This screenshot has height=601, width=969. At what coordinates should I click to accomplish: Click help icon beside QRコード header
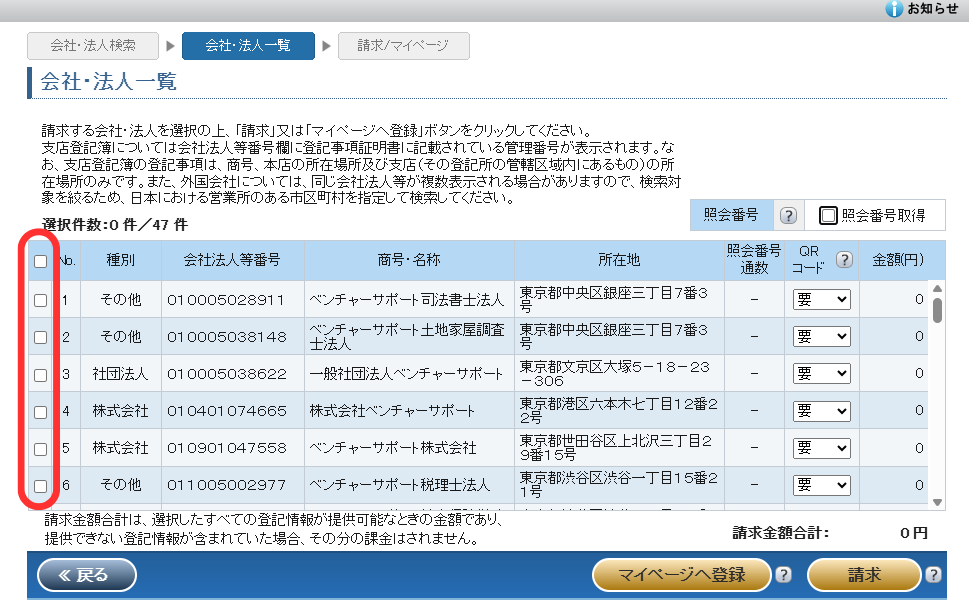point(844,260)
